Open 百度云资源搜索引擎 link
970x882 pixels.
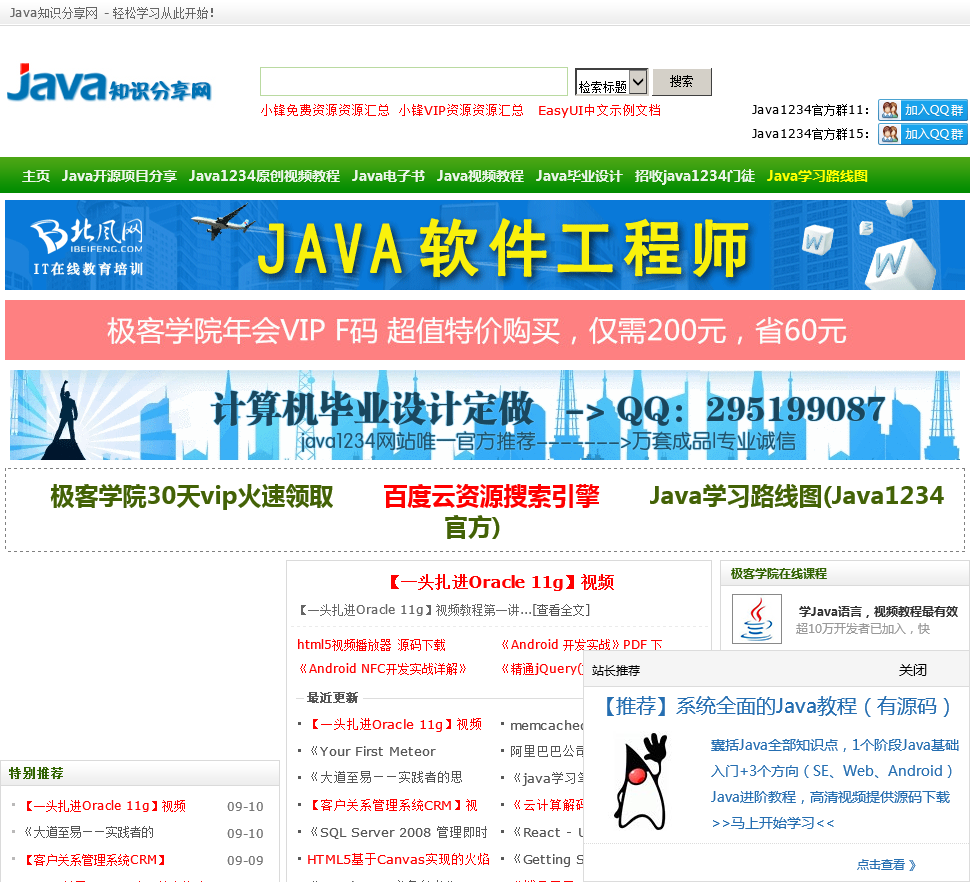pyautogui.click(x=492, y=496)
